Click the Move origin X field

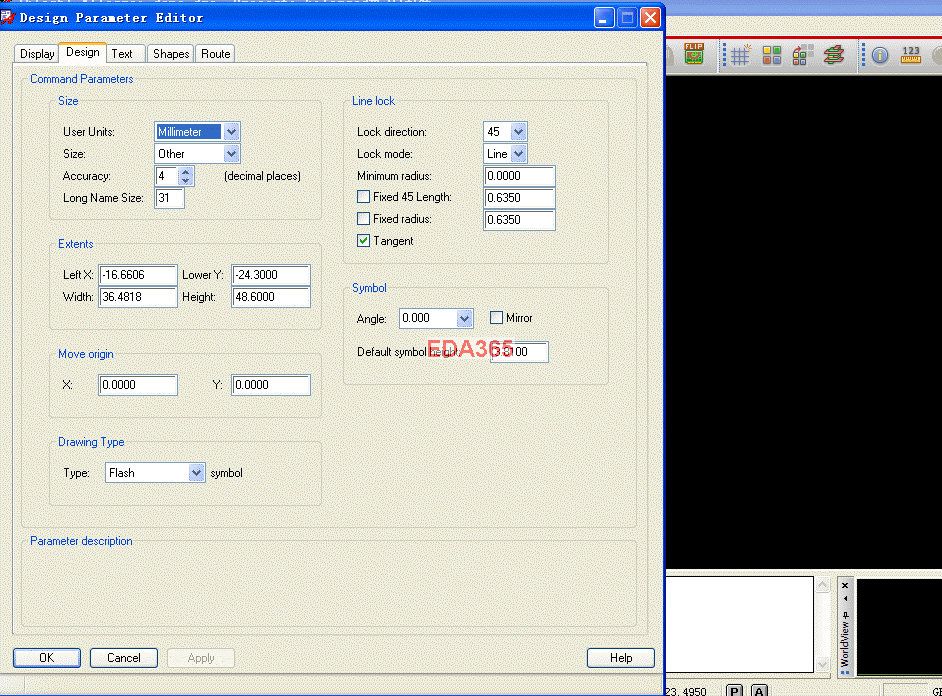tap(138, 384)
